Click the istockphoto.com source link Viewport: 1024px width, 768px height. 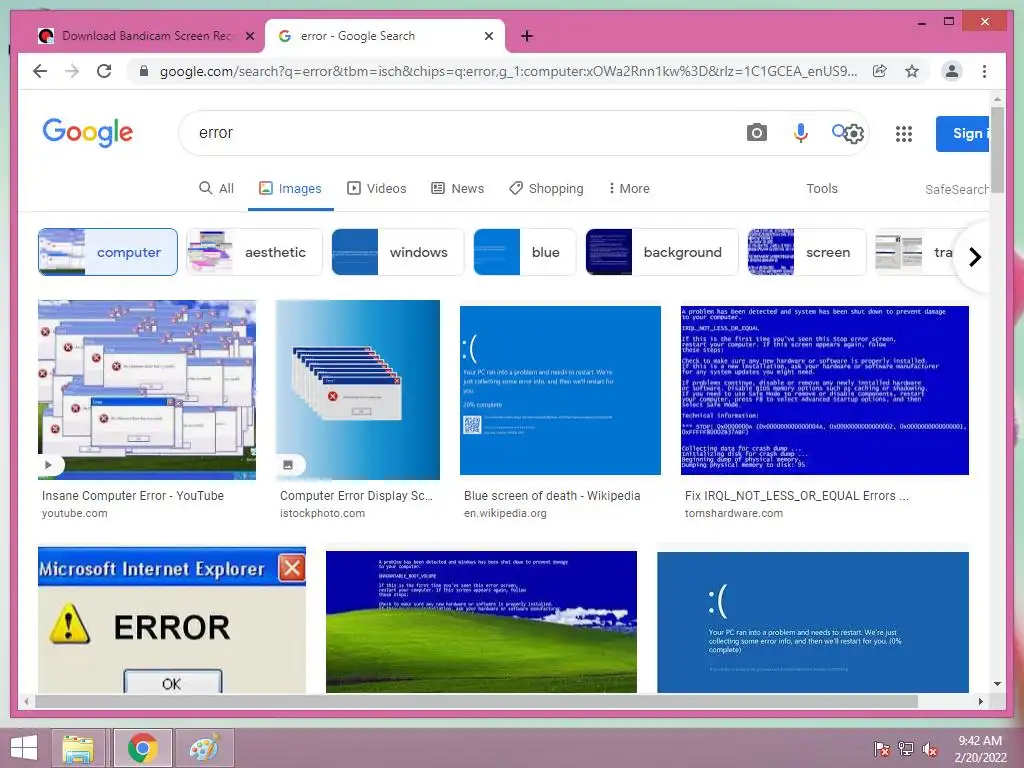[x=323, y=513]
